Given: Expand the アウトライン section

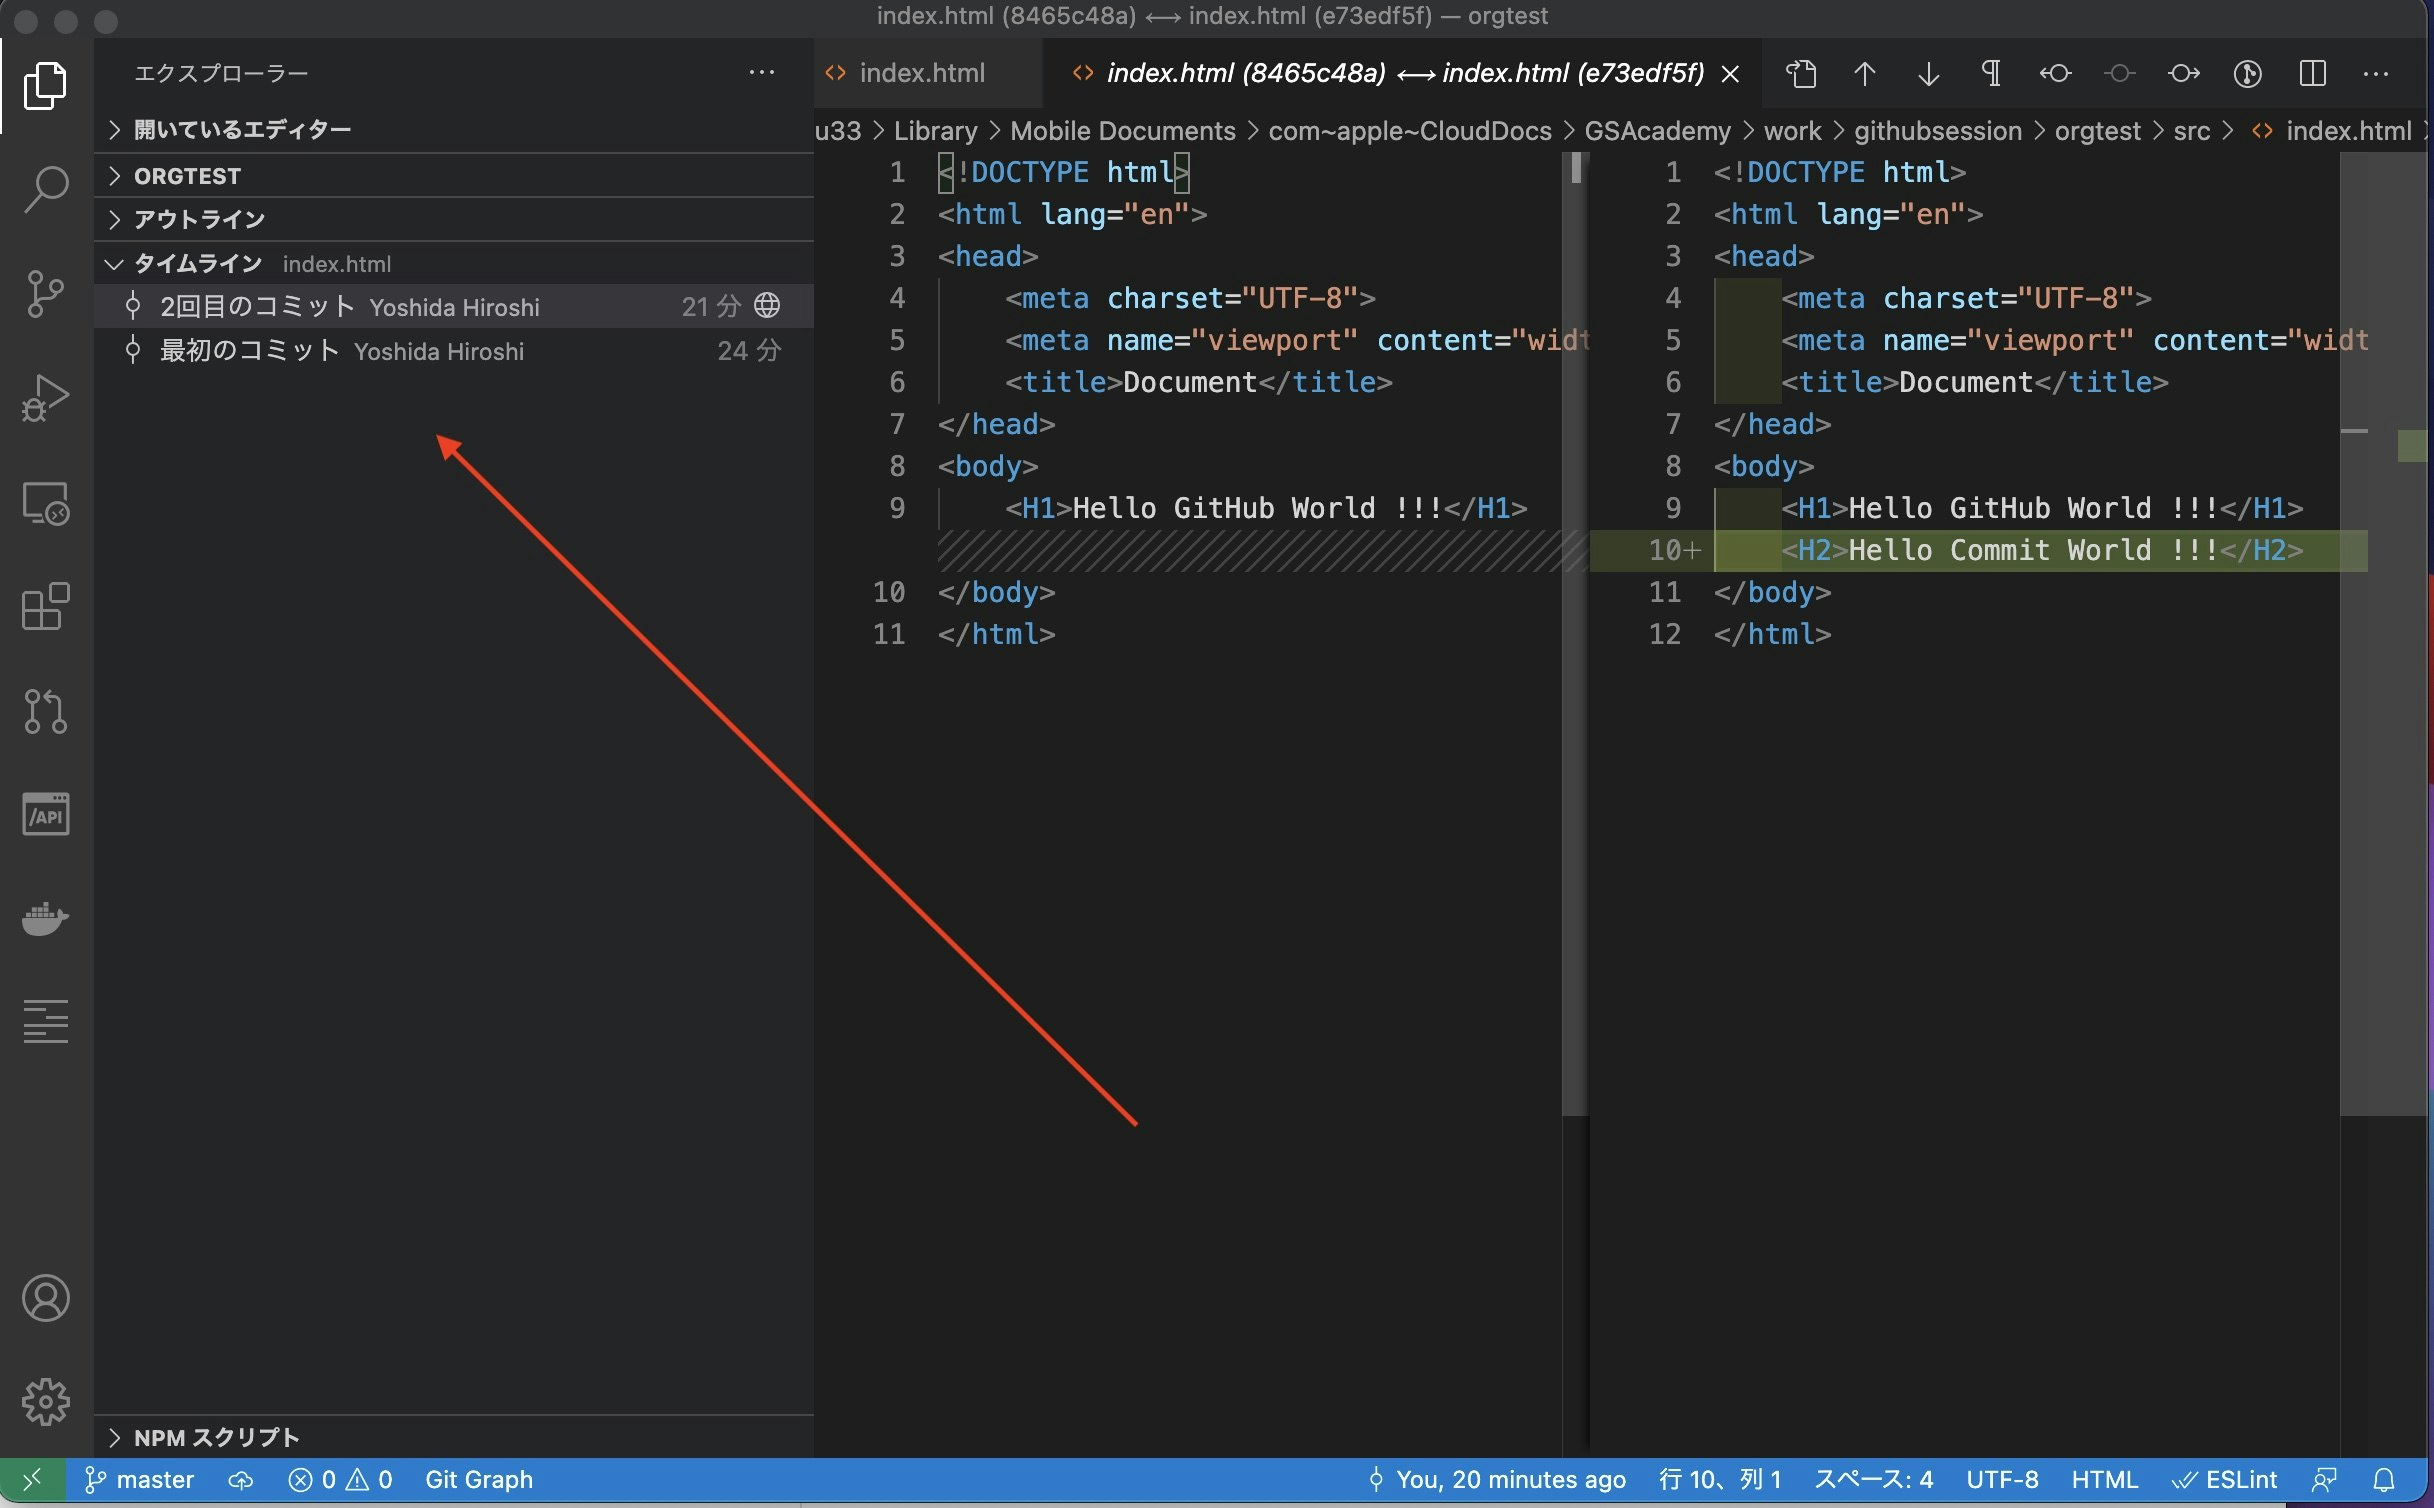Looking at the screenshot, I should 199,219.
